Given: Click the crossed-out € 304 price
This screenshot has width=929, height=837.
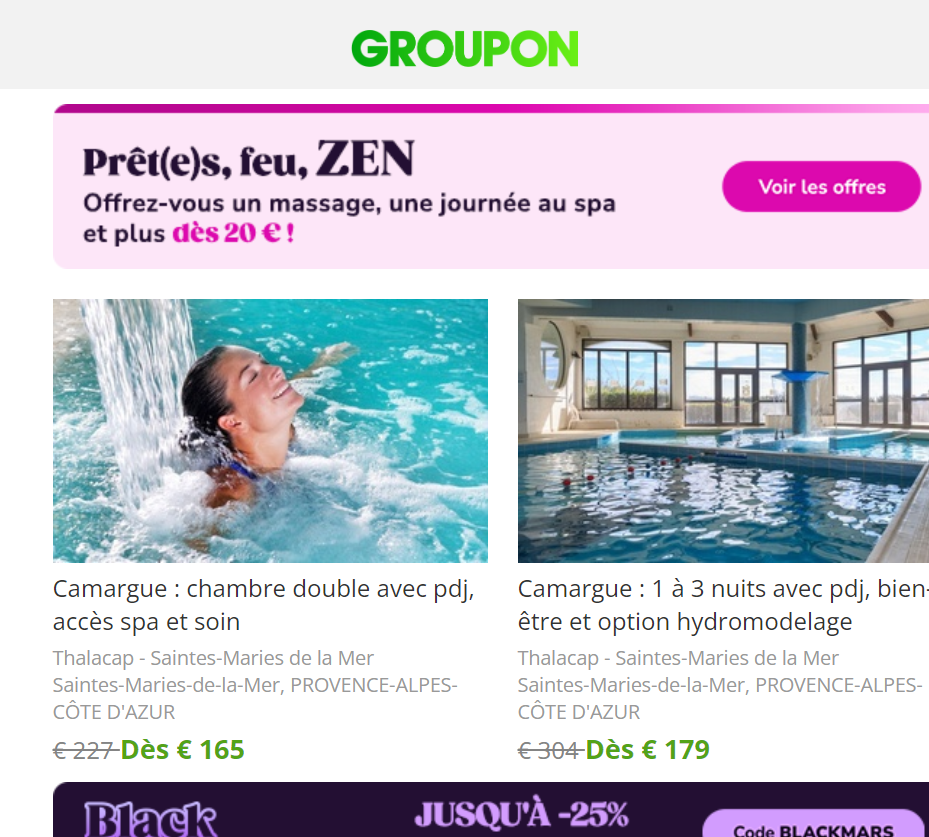Looking at the screenshot, I should coord(548,751).
